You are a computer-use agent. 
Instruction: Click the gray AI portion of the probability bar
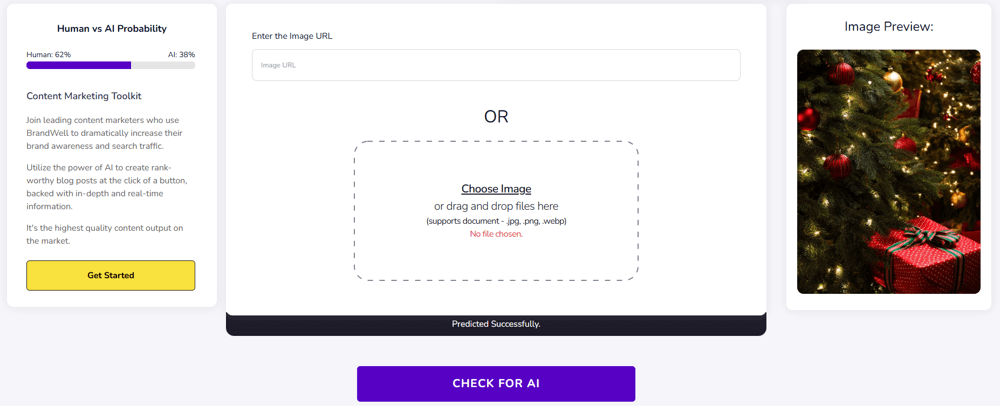click(x=163, y=65)
